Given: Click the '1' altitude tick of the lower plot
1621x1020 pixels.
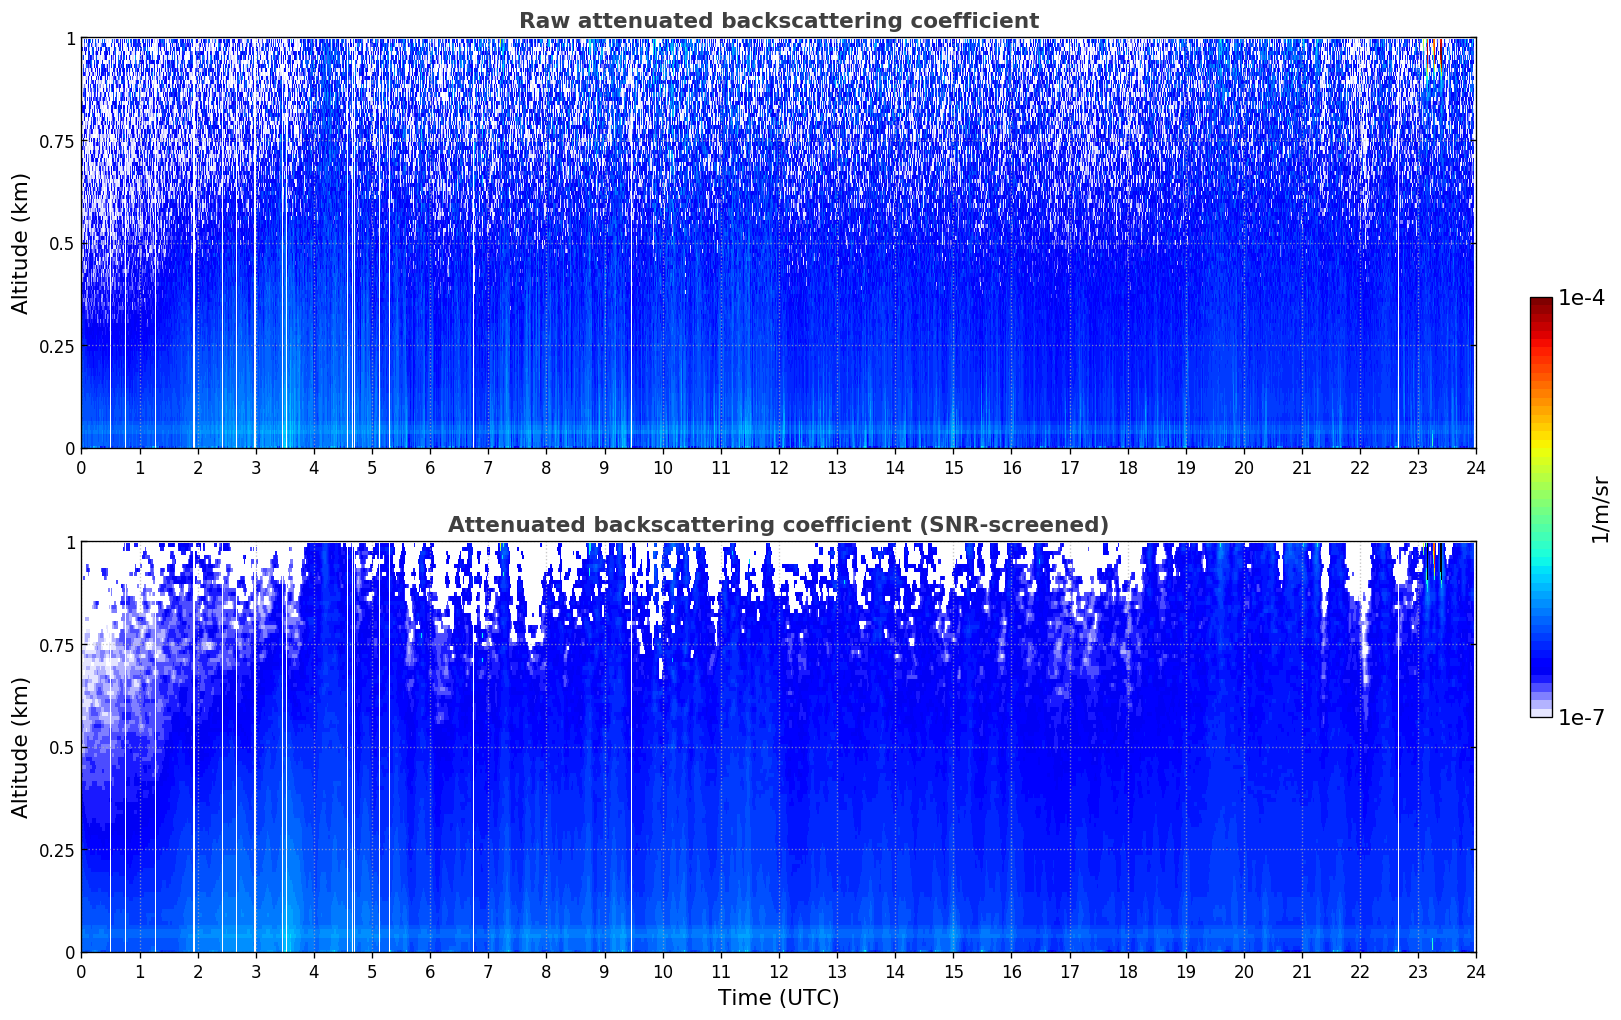Looking at the screenshot, I should pos(70,543).
